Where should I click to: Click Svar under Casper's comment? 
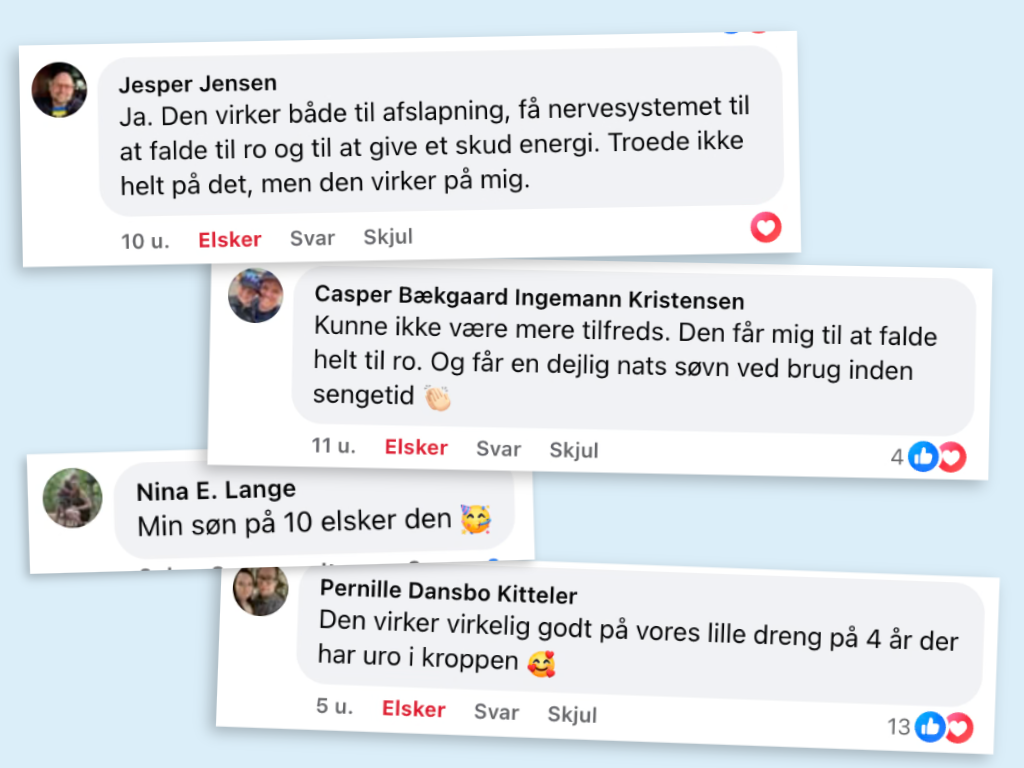click(498, 449)
